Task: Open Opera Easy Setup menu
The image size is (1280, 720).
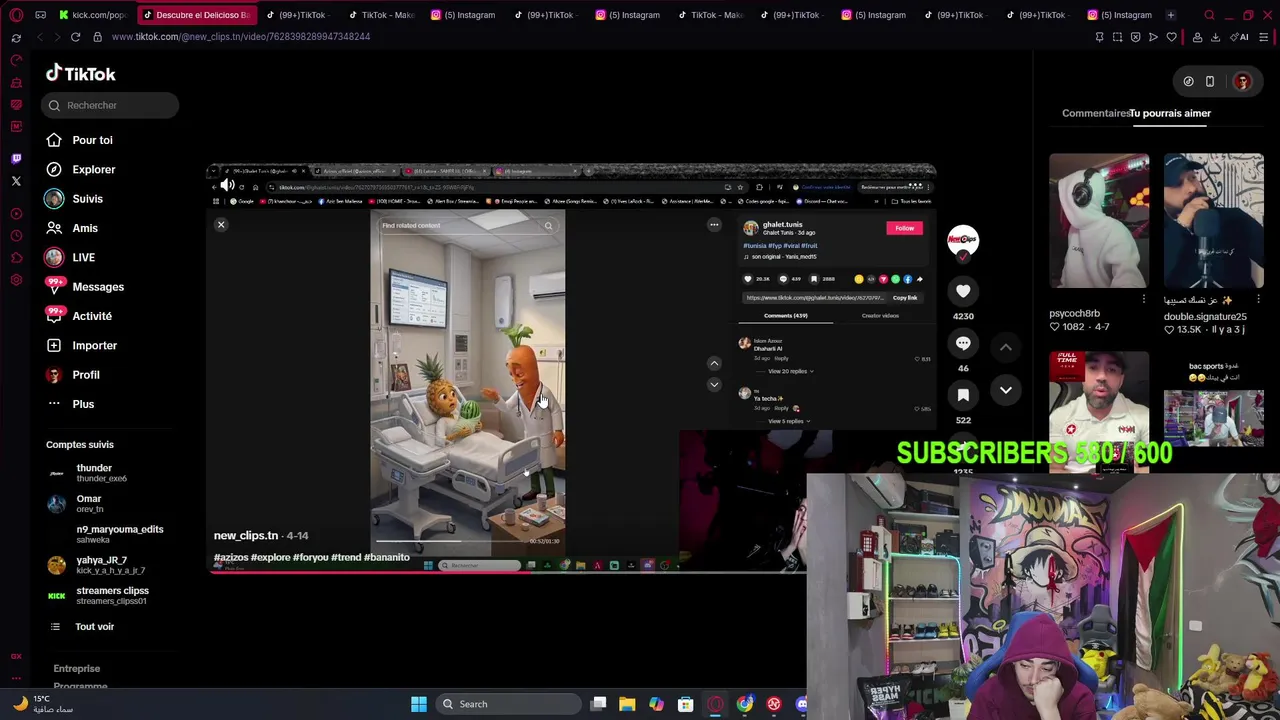Action: point(1264,37)
